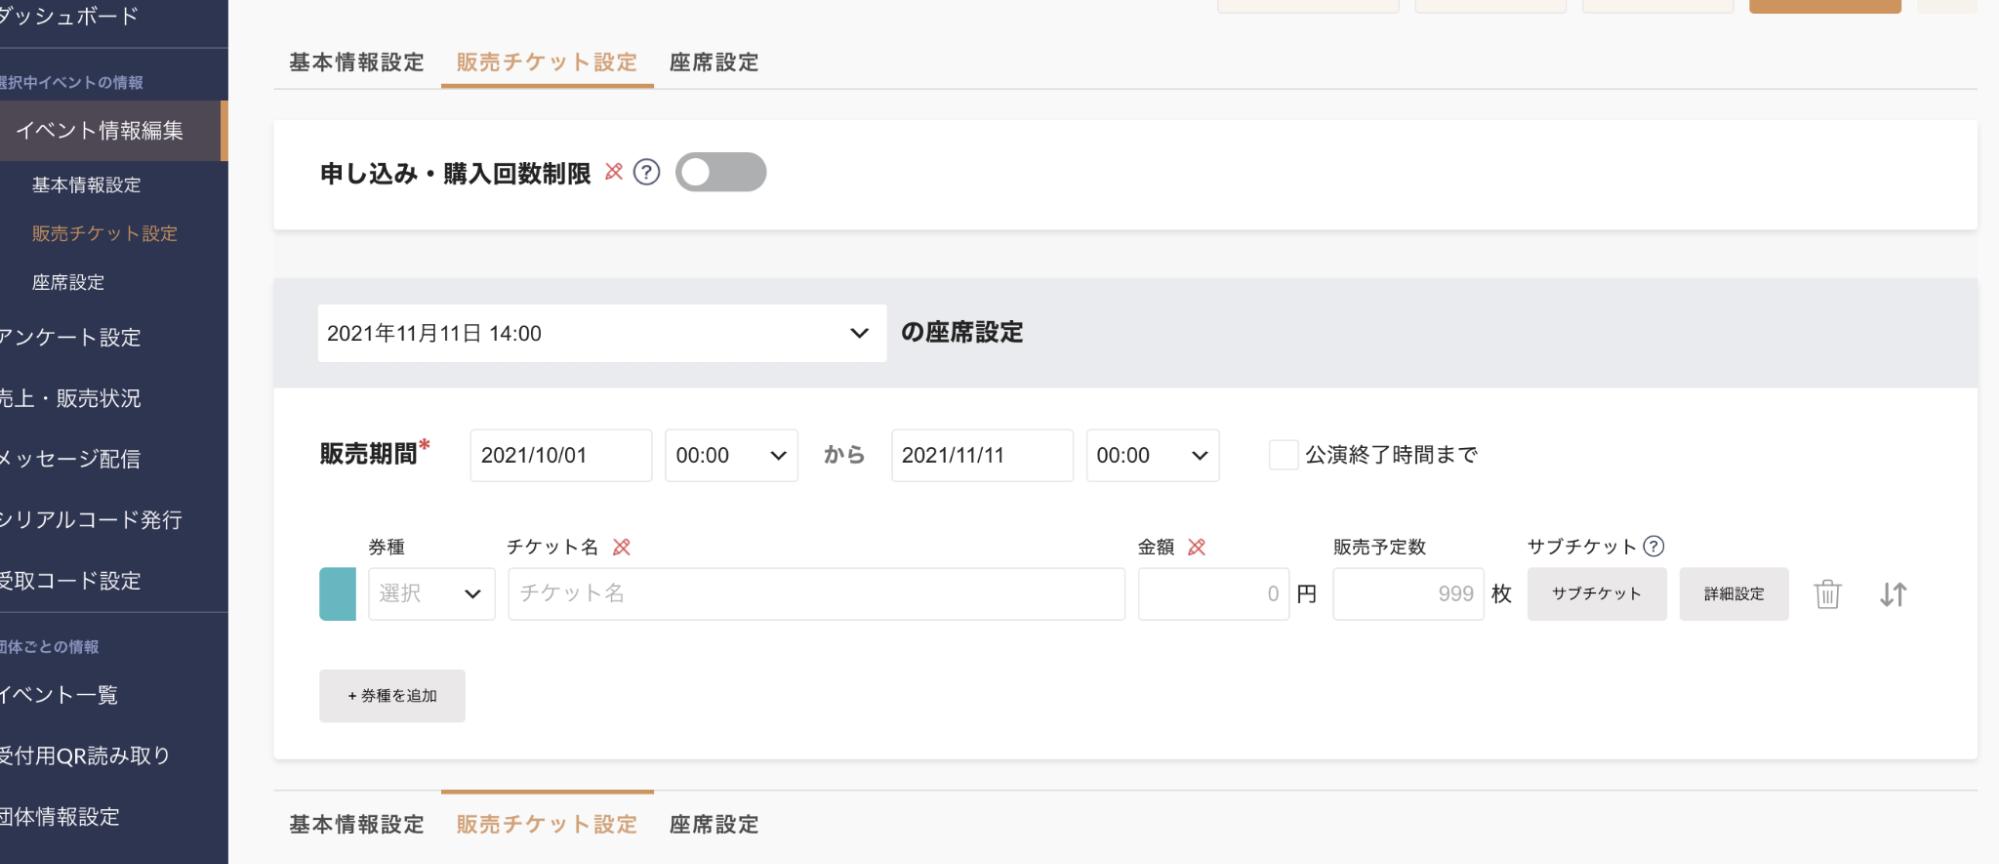1999x864 pixels.
Task: Select アンケート設定 in the sidebar
Action: [71, 338]
